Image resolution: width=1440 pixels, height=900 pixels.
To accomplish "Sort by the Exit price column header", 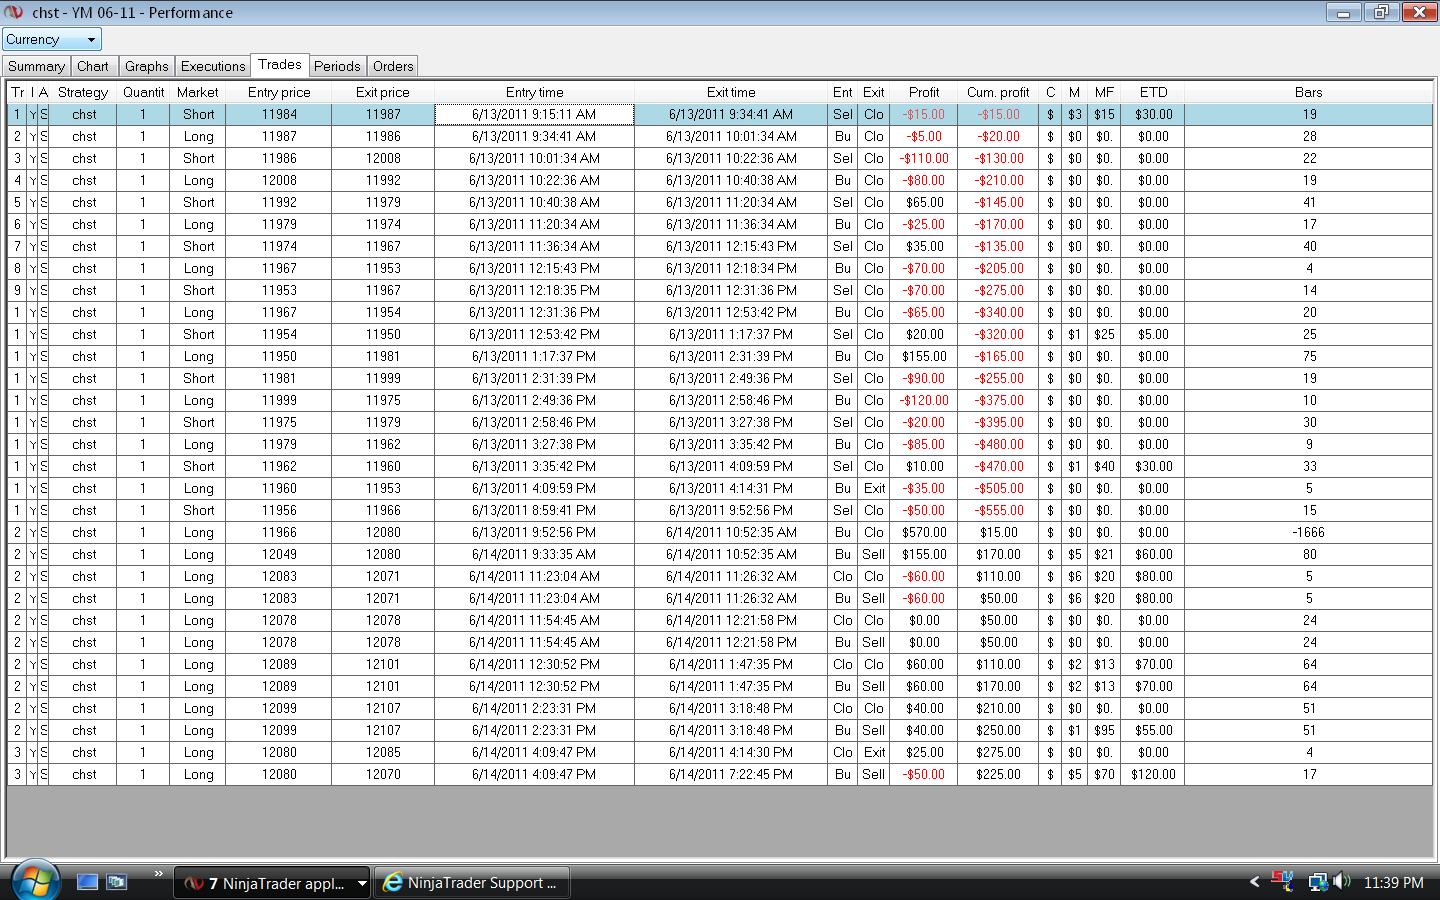I will click(383, 92).
